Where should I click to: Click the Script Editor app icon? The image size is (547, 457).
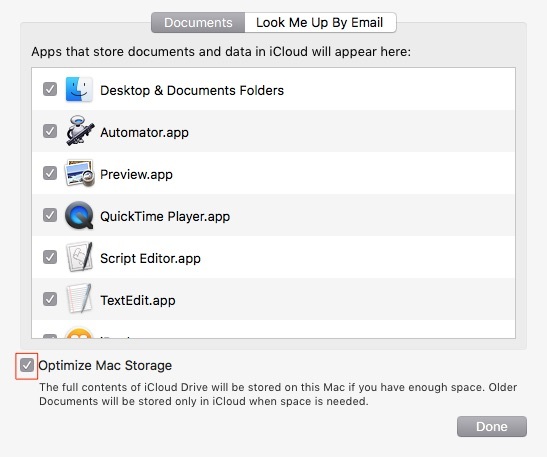pos(80,257)
